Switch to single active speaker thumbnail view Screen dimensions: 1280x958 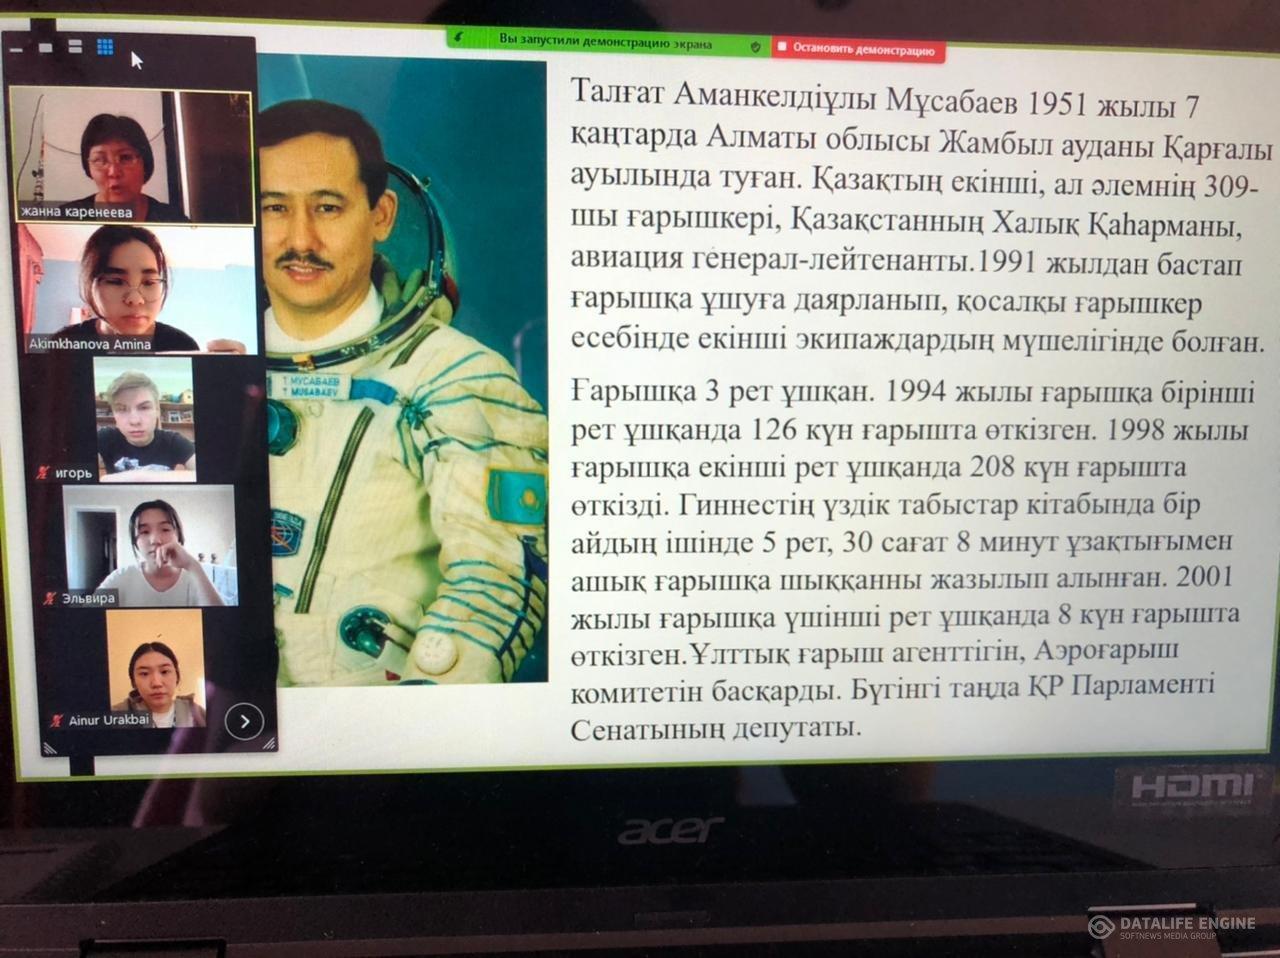click(45, 47)
